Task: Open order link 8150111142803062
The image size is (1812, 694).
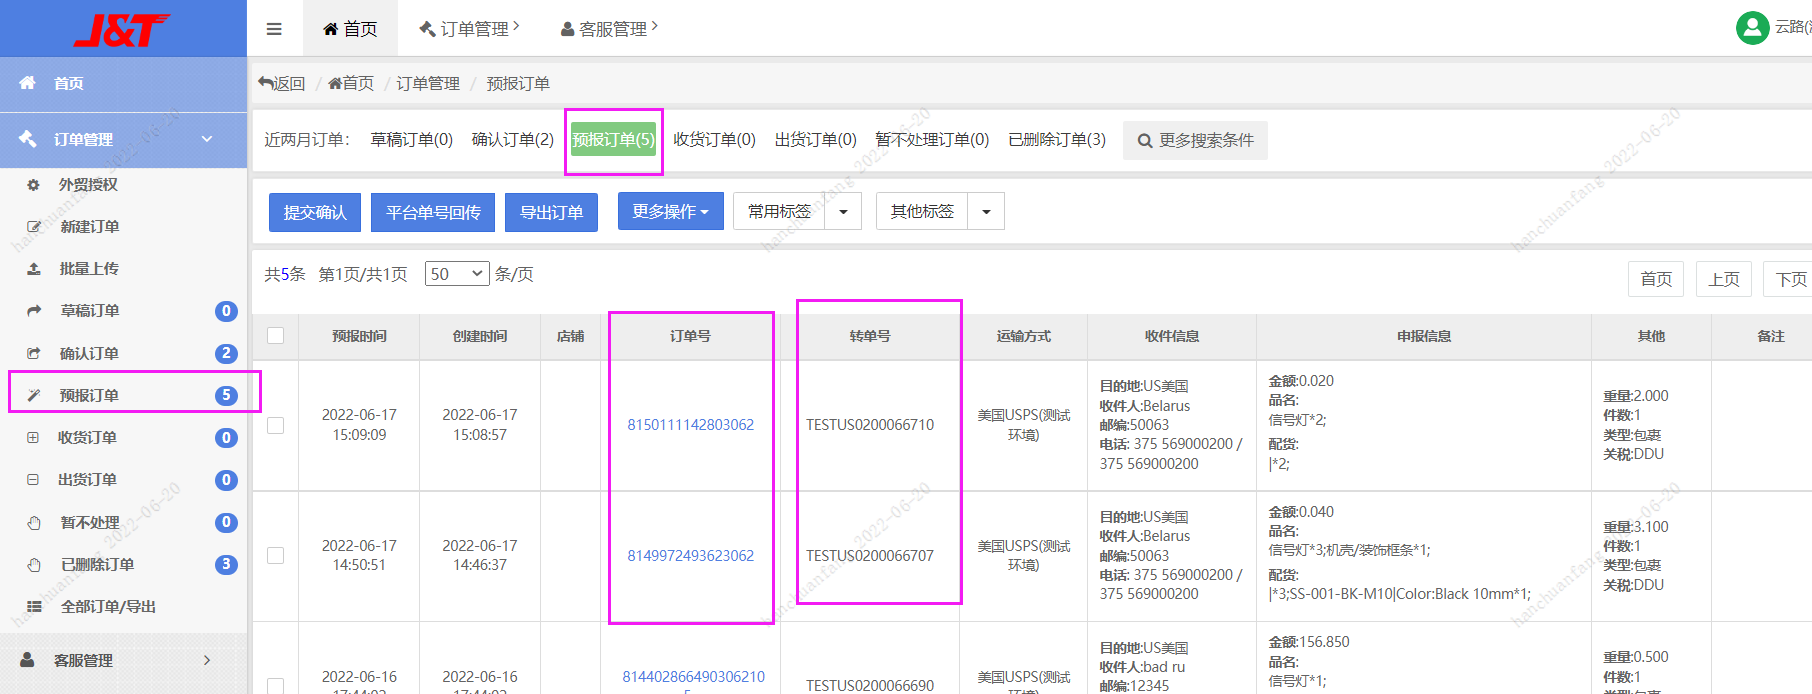Action: click(x=691, y=425)
